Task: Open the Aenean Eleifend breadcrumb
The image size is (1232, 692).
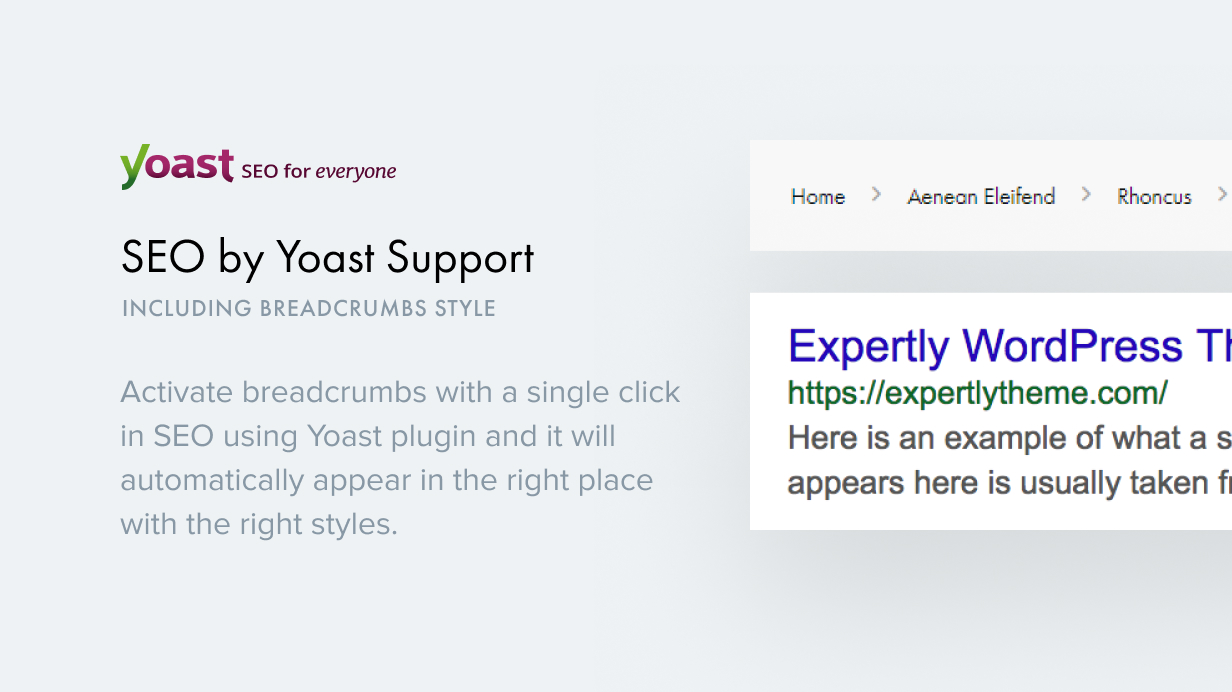Action: click(981, 197)
